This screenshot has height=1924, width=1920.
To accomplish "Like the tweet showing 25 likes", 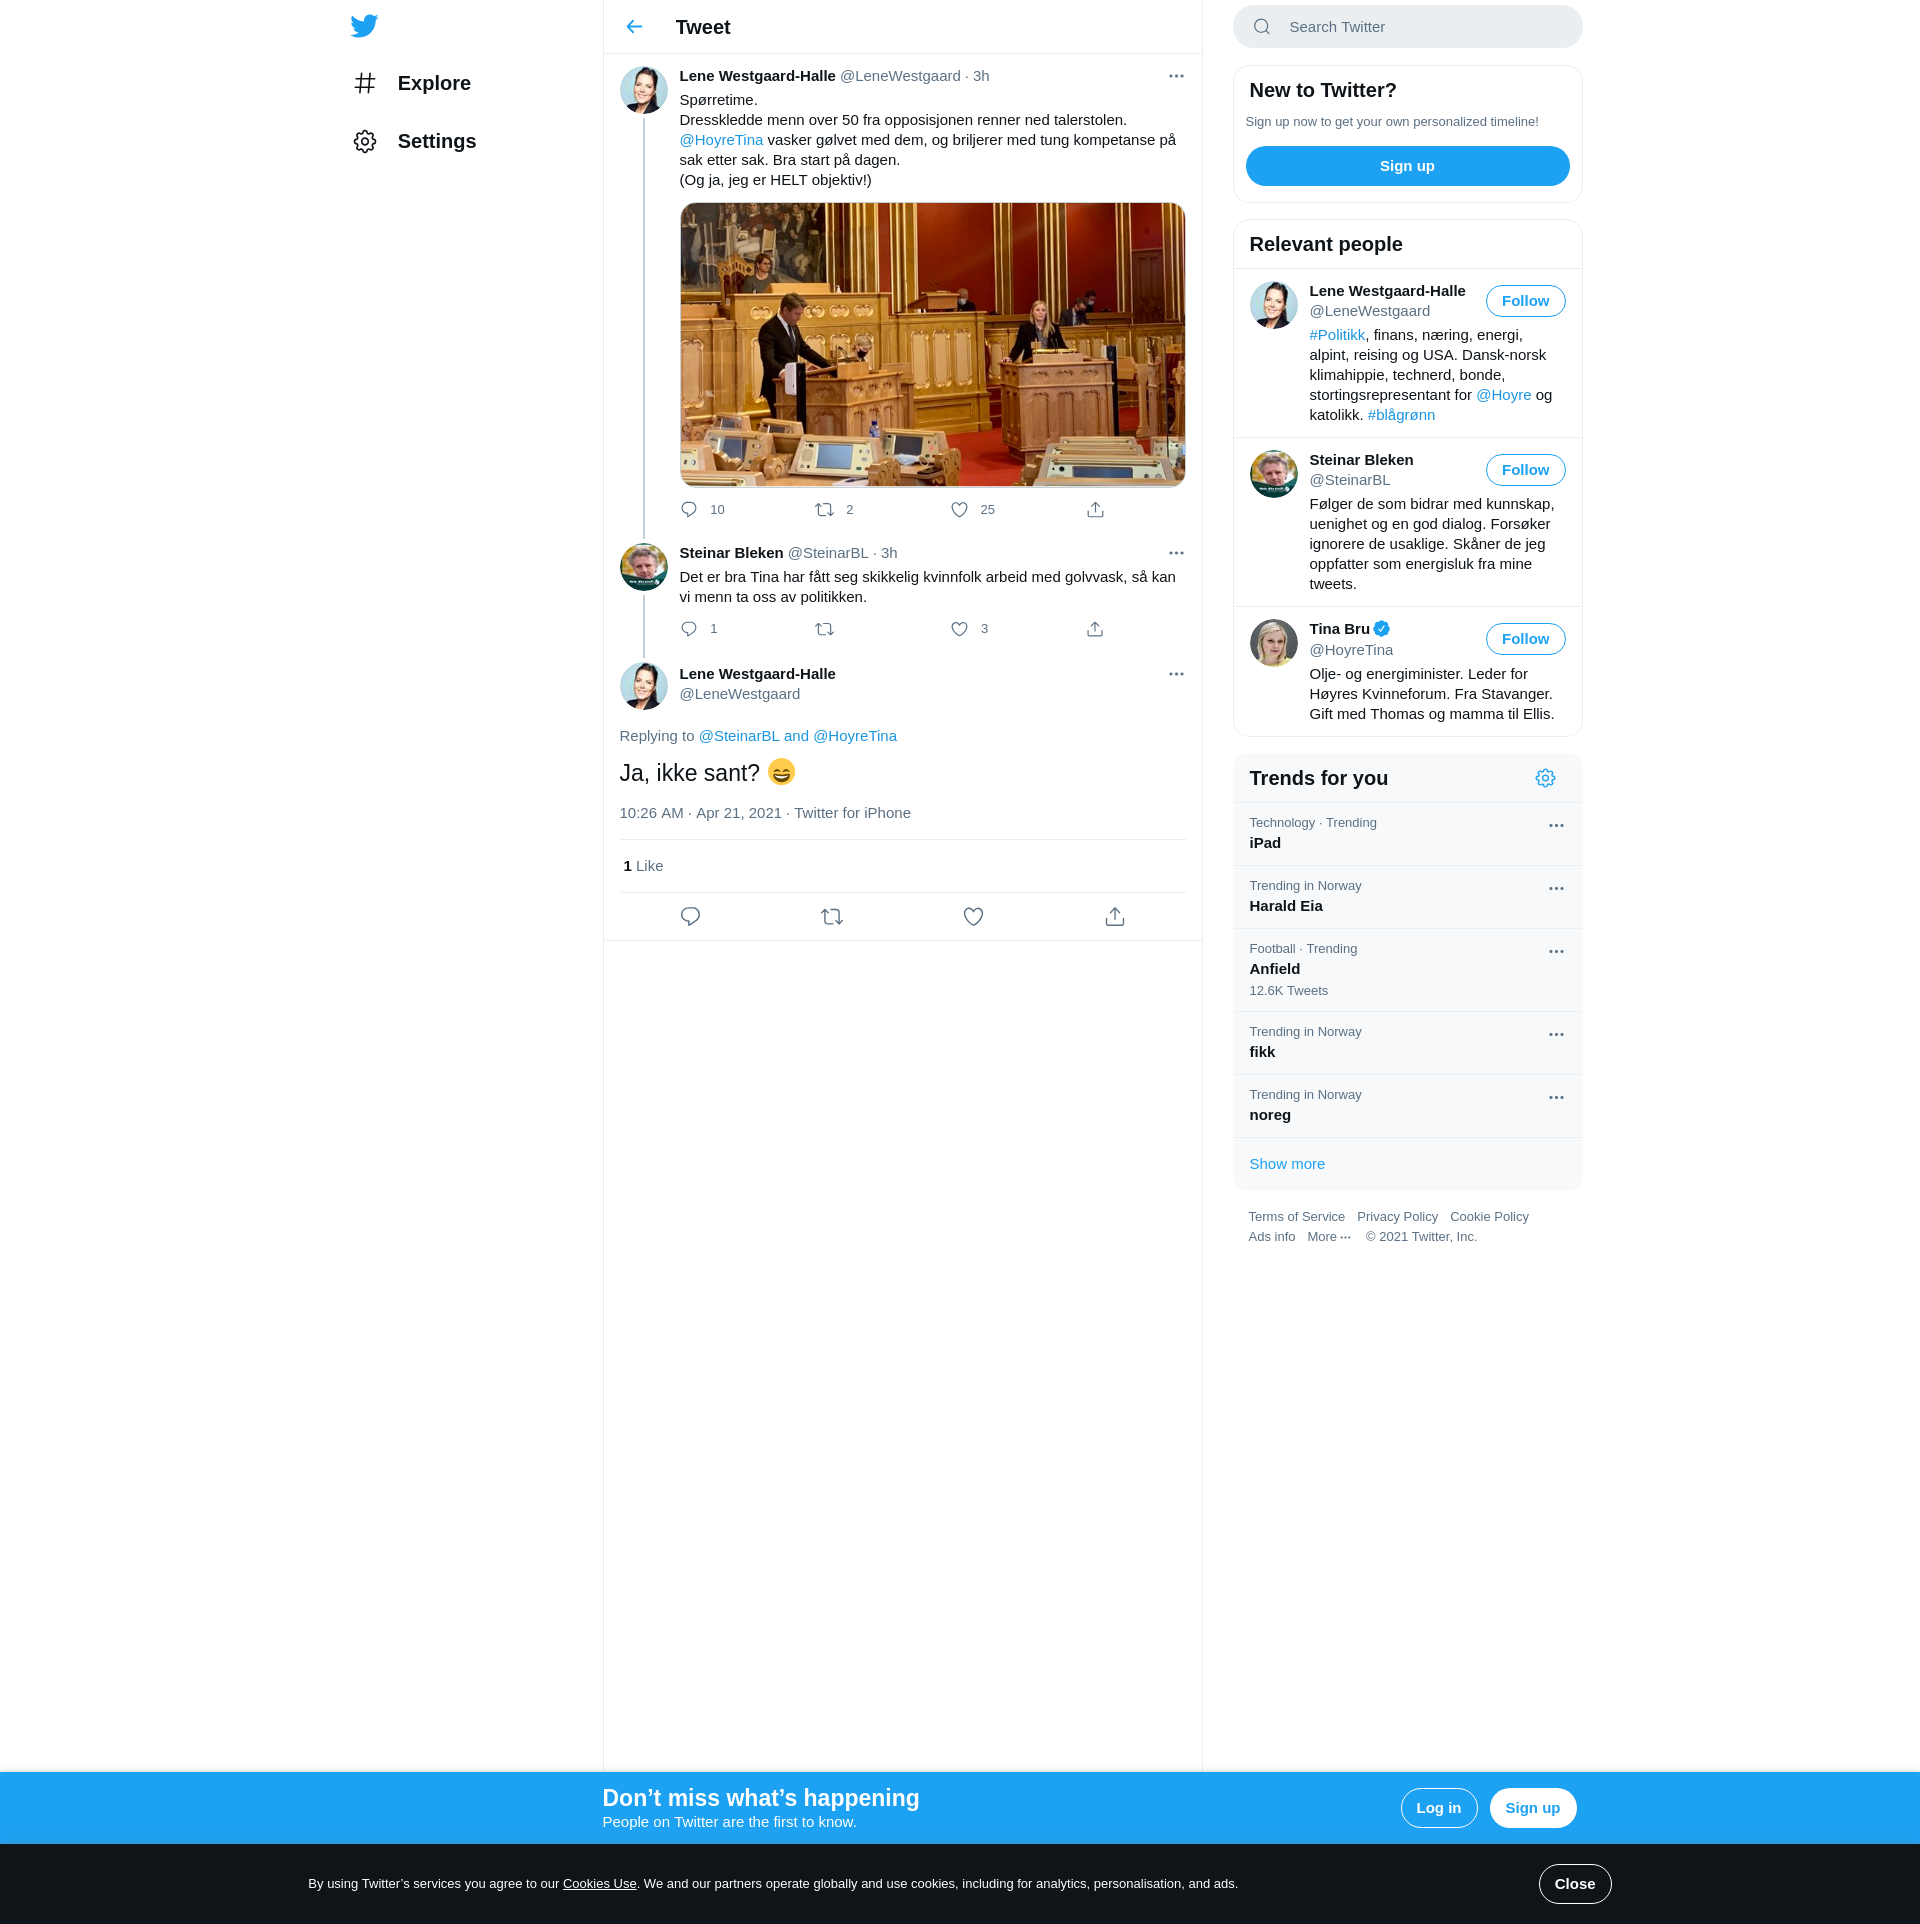I will pyautogui.click(x=959, y=510).
